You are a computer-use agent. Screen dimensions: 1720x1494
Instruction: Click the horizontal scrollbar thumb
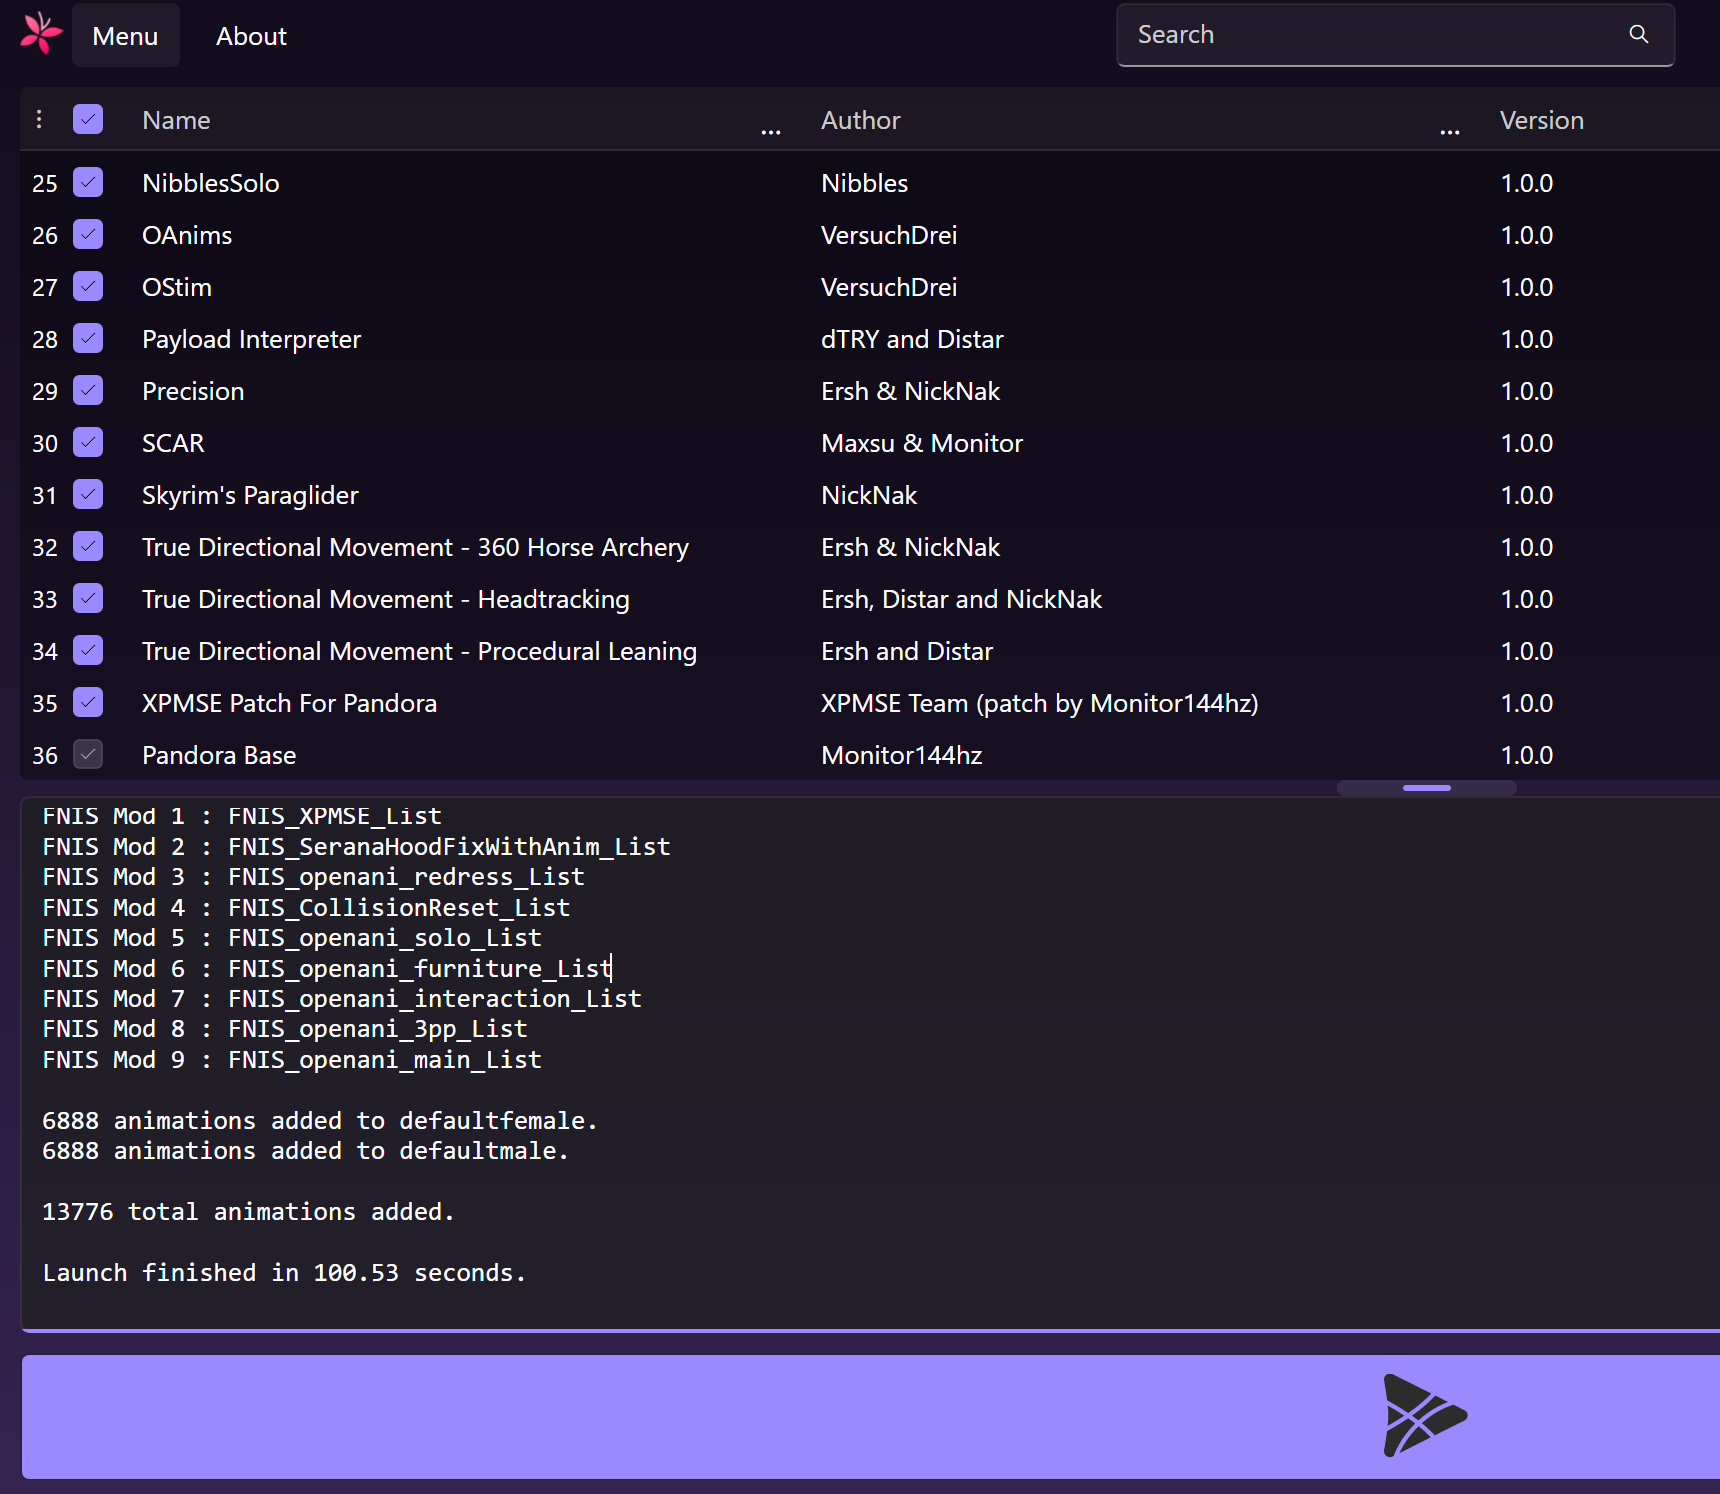tap(1426, 788)
